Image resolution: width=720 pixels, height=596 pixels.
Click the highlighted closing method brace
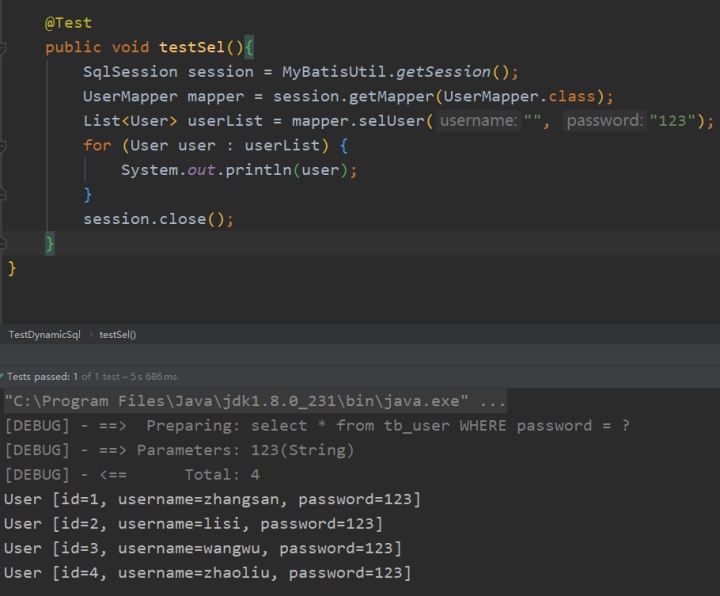tap(50, 243)
